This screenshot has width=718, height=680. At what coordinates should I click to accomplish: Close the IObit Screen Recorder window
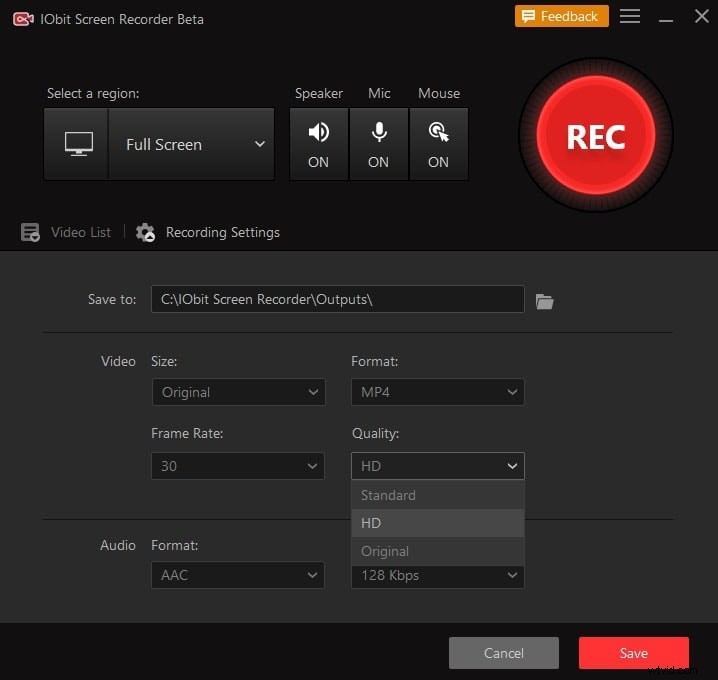click(702, 16)
